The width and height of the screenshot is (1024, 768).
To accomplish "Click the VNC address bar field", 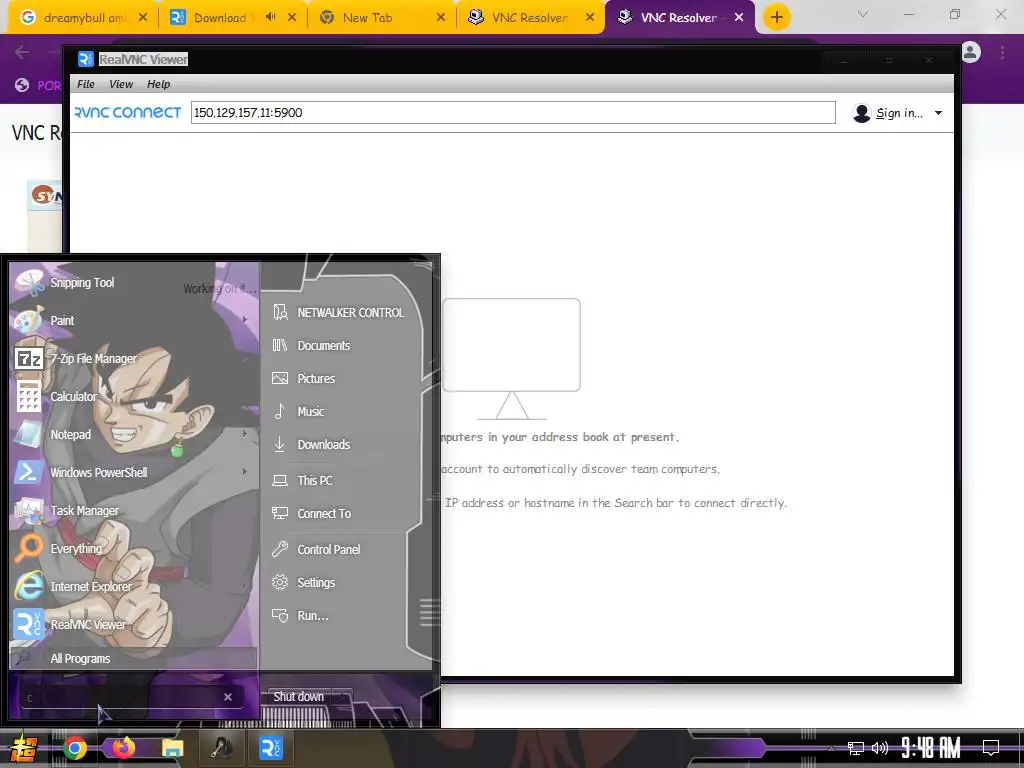I will click(513, 112).
